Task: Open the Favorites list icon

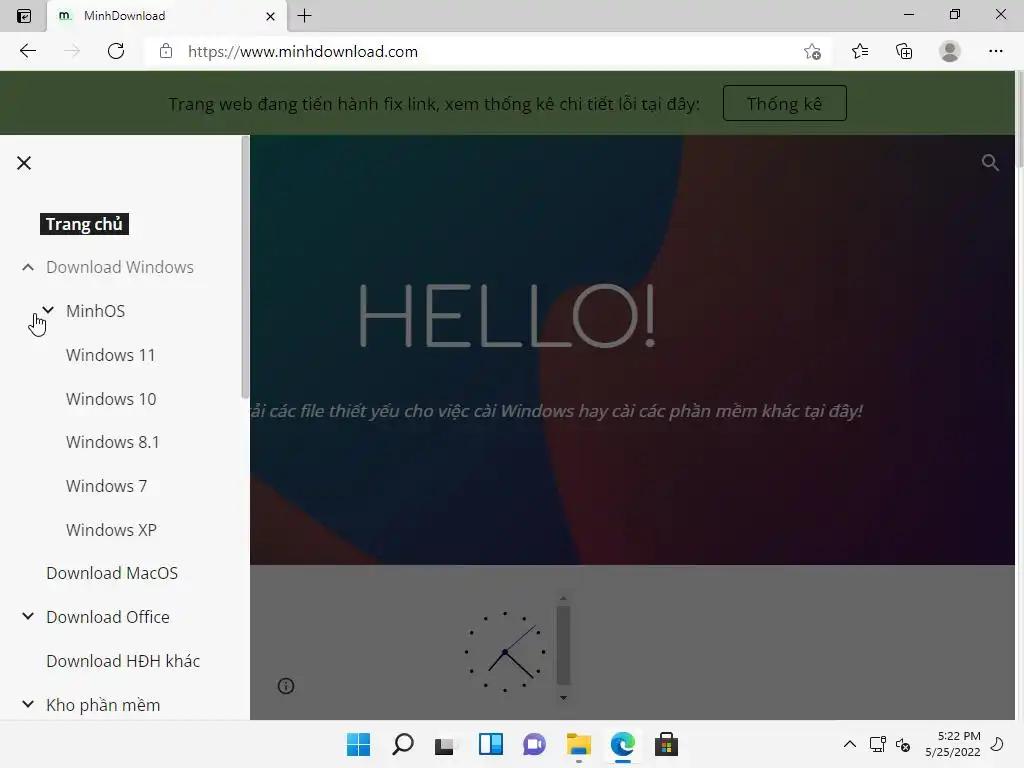Action: point(860,51)
